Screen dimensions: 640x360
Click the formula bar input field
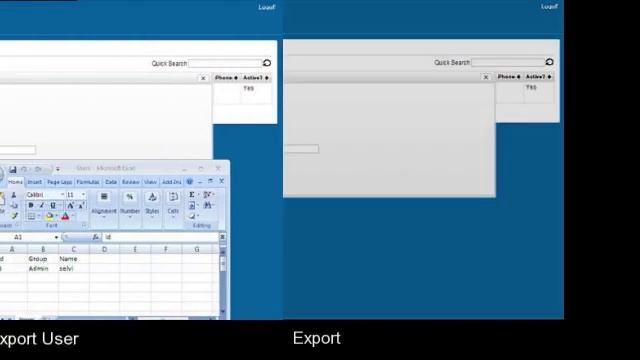tap(160, 237)
